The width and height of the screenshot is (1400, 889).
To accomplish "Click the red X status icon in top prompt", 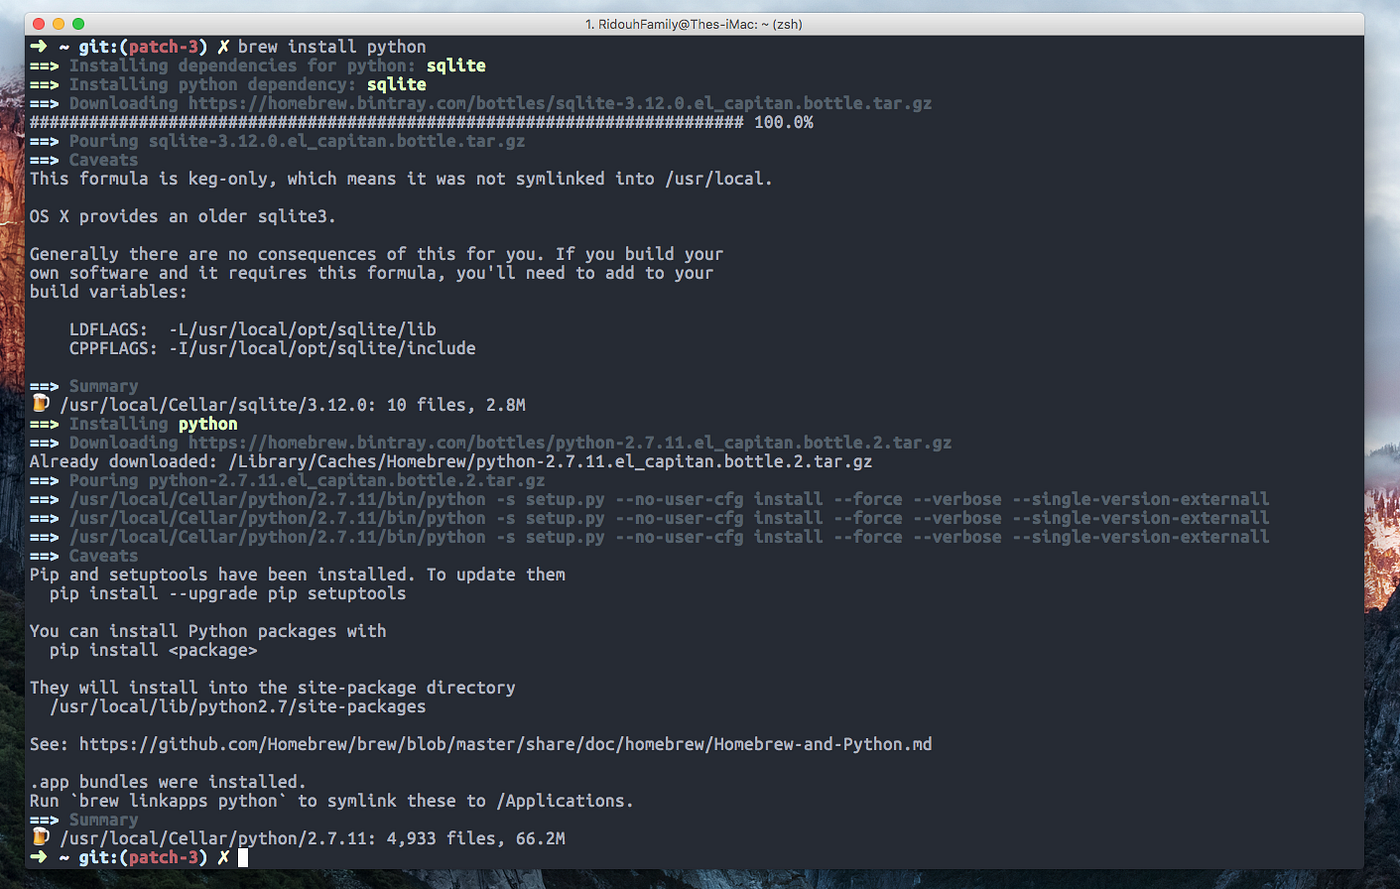I will (222, 45).
